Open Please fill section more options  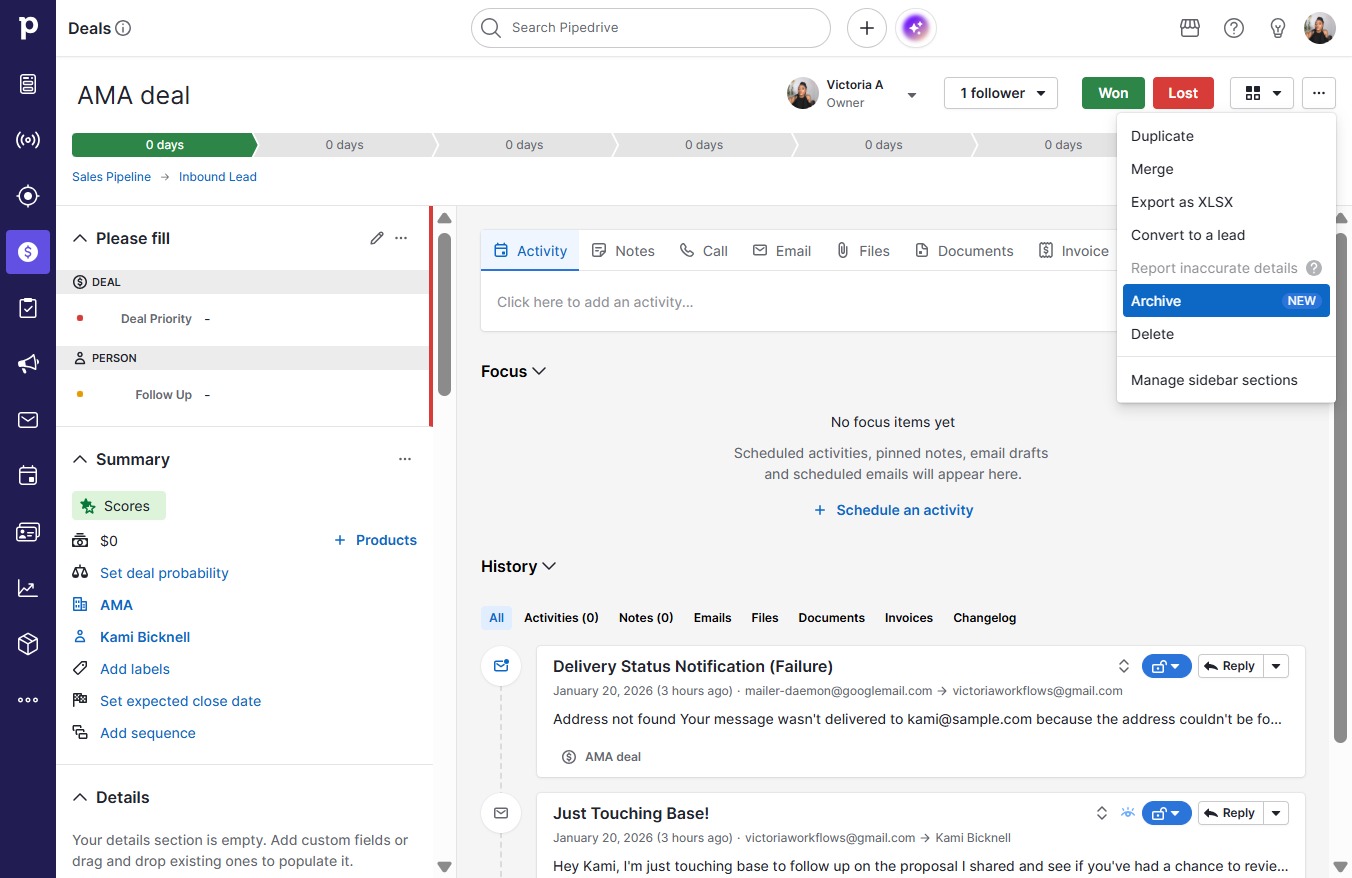click(x=401, y=238)
